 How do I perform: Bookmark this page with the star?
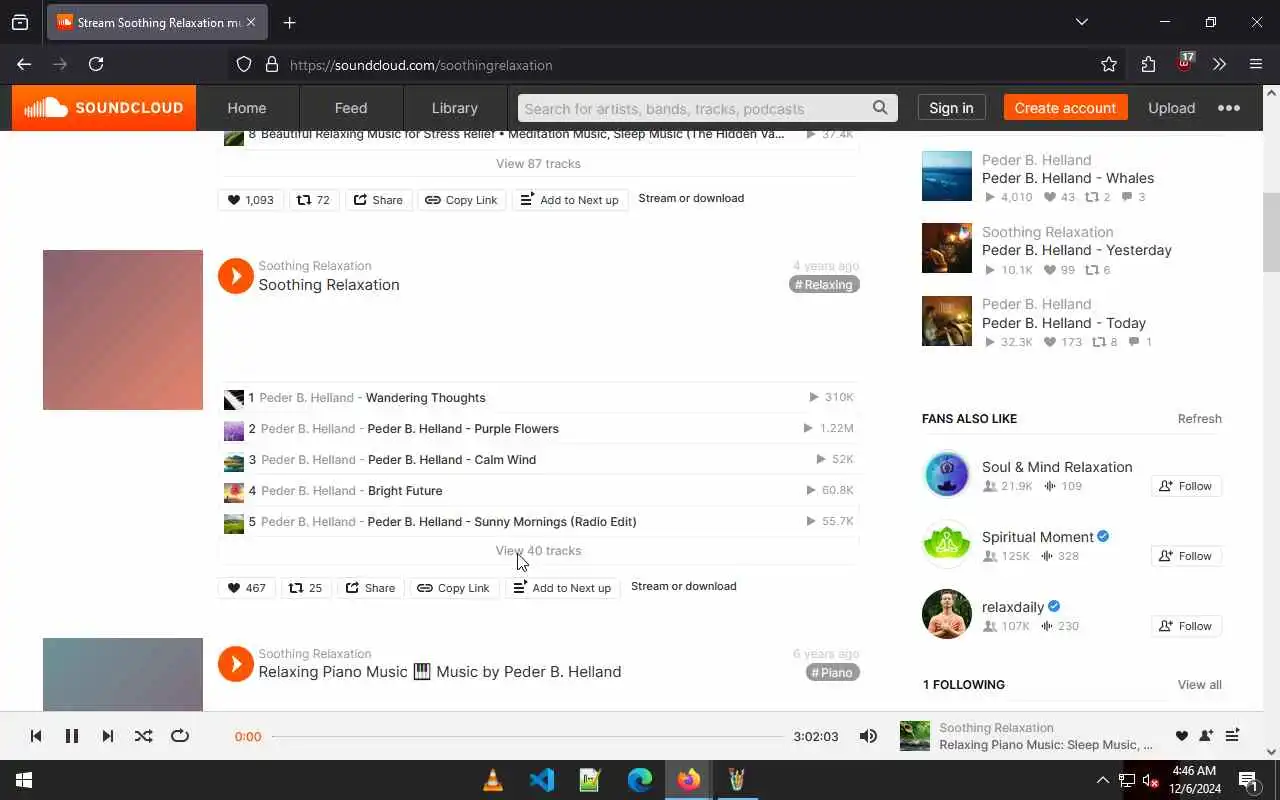pyautogui.click(x=1109, y=64)
